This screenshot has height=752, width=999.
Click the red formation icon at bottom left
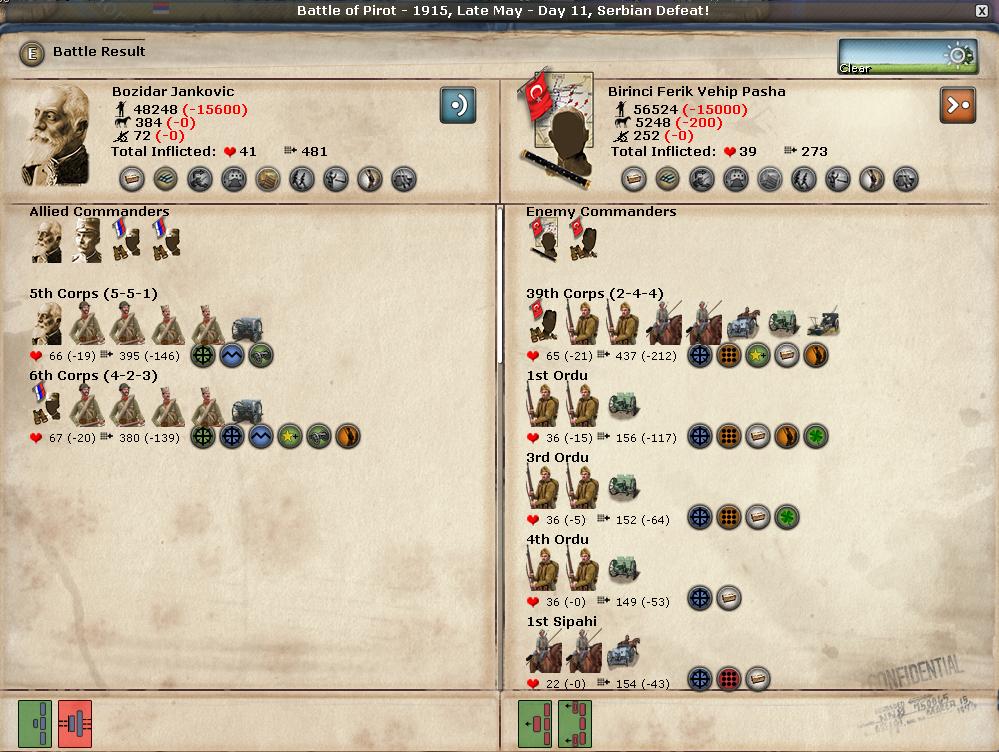[75, 723]
